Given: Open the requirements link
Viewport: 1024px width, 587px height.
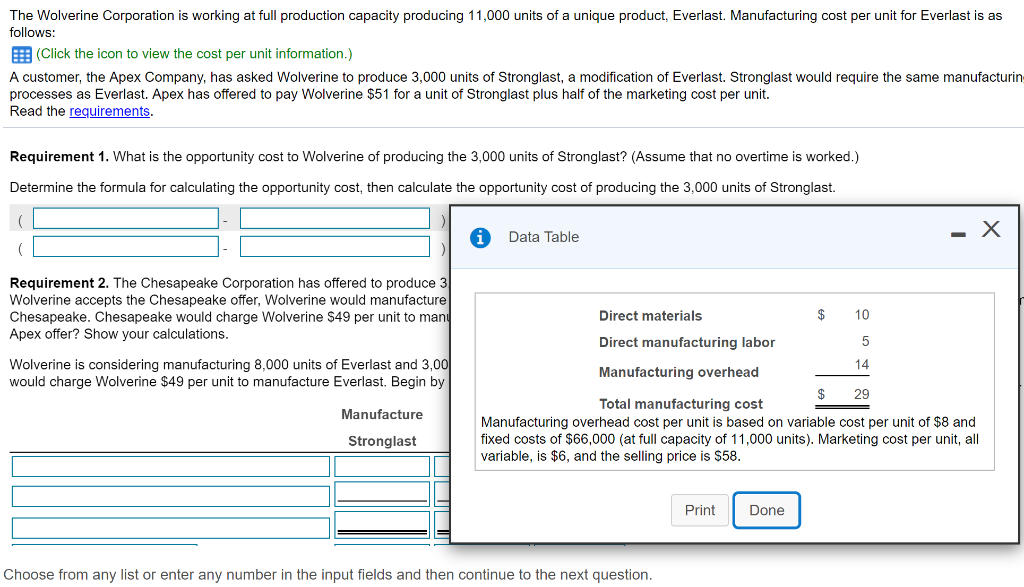Looking at the screenshot, I should (110, 112).
